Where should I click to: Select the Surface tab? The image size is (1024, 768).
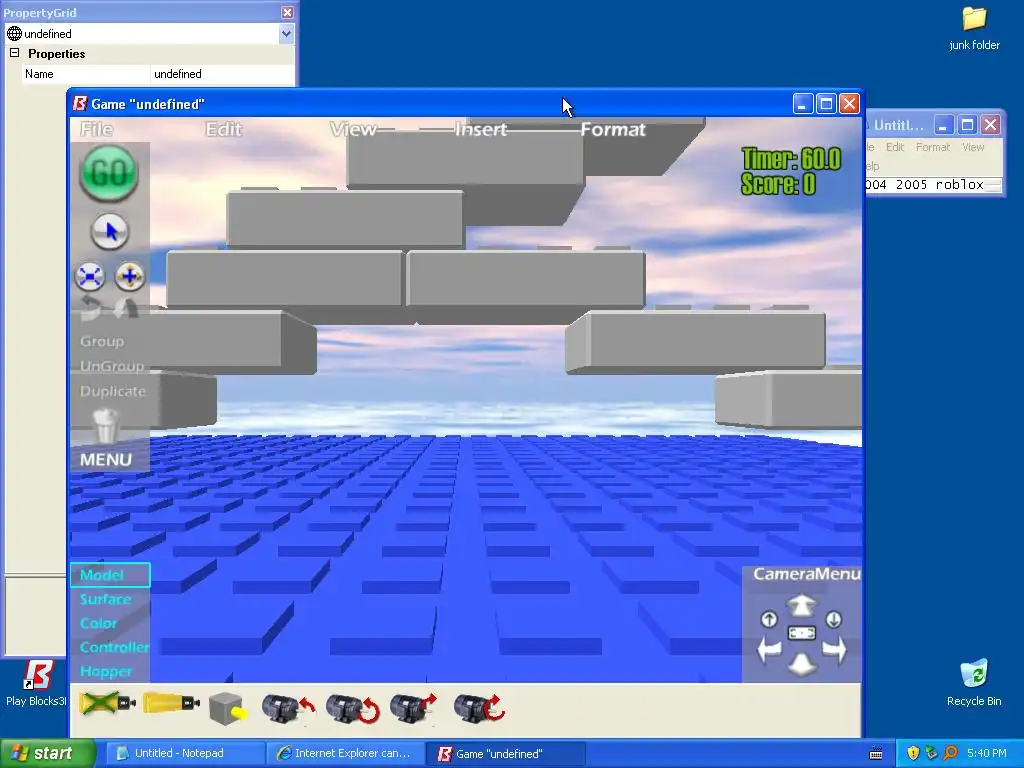(x=106, y=599)
